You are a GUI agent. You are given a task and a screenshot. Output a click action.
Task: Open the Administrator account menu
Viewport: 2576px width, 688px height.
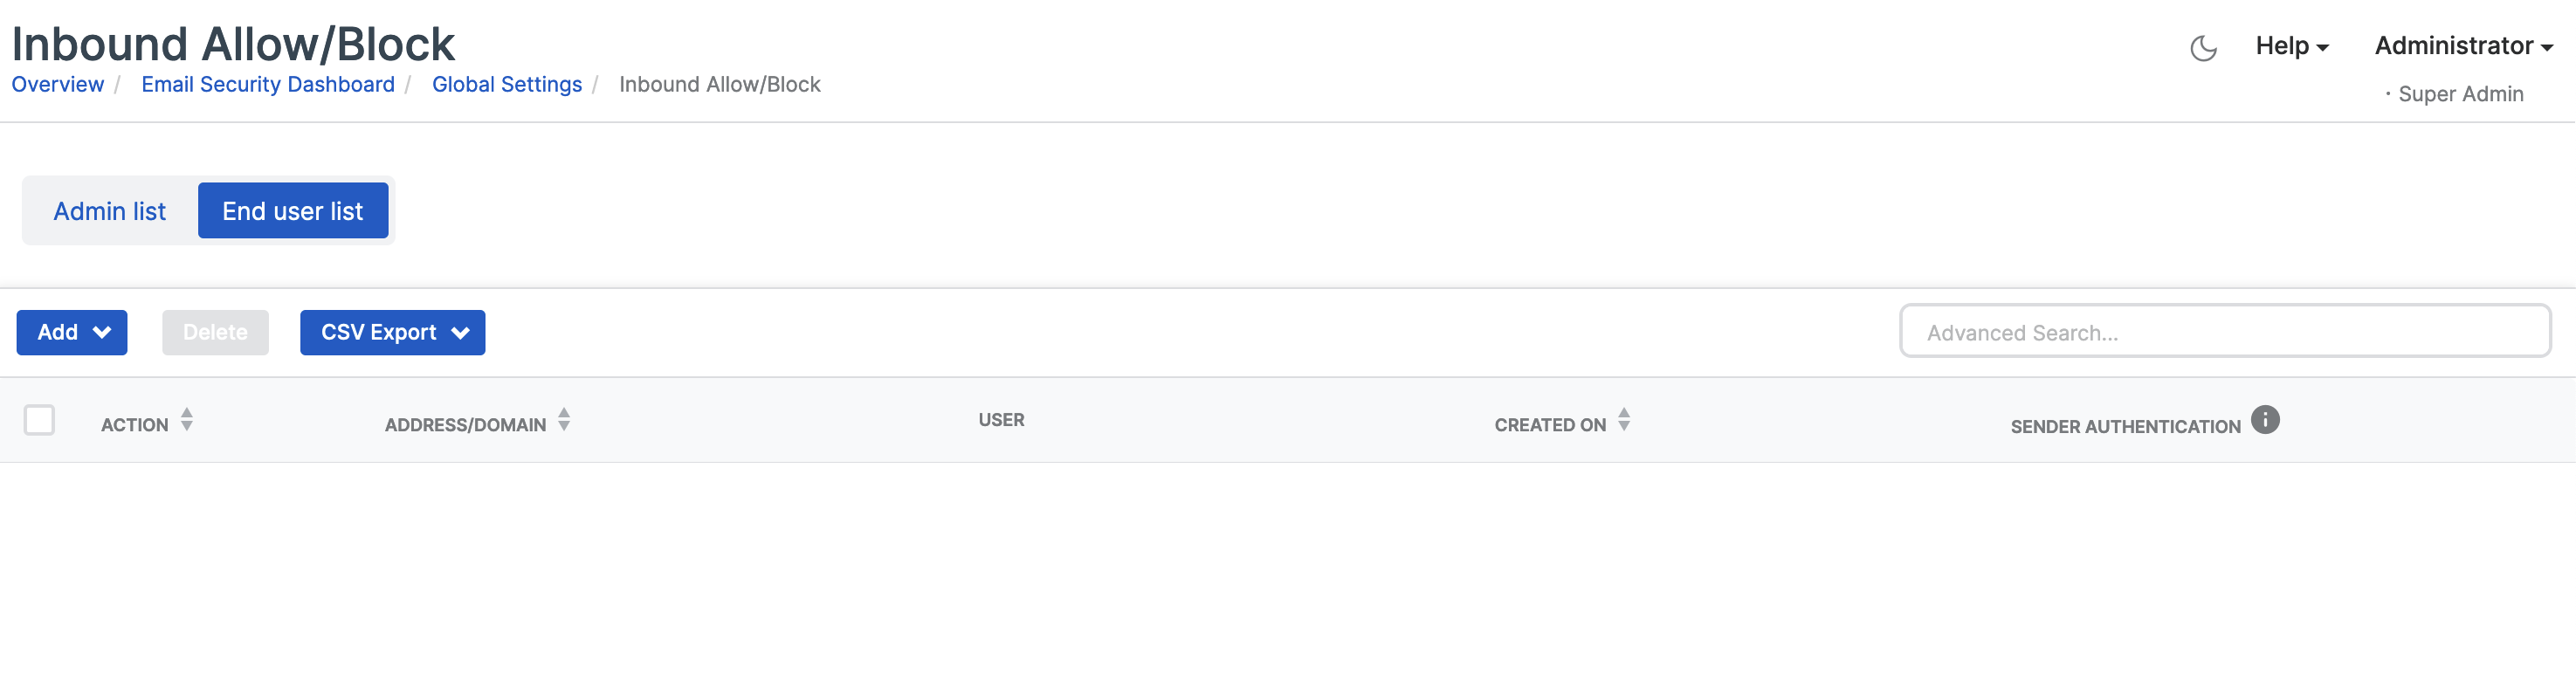[x=2463, y=46]
